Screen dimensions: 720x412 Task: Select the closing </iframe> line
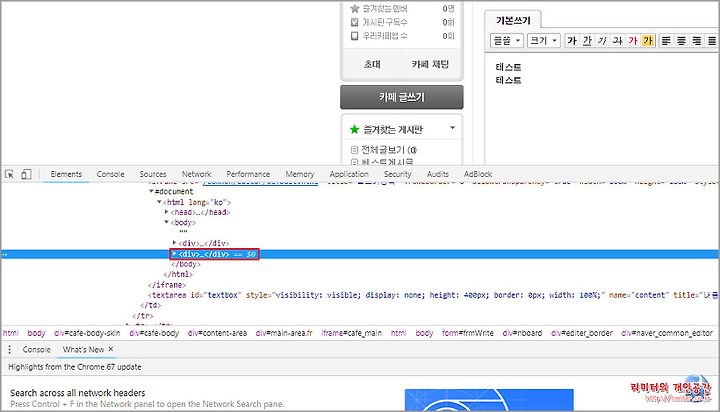(167, 285)
